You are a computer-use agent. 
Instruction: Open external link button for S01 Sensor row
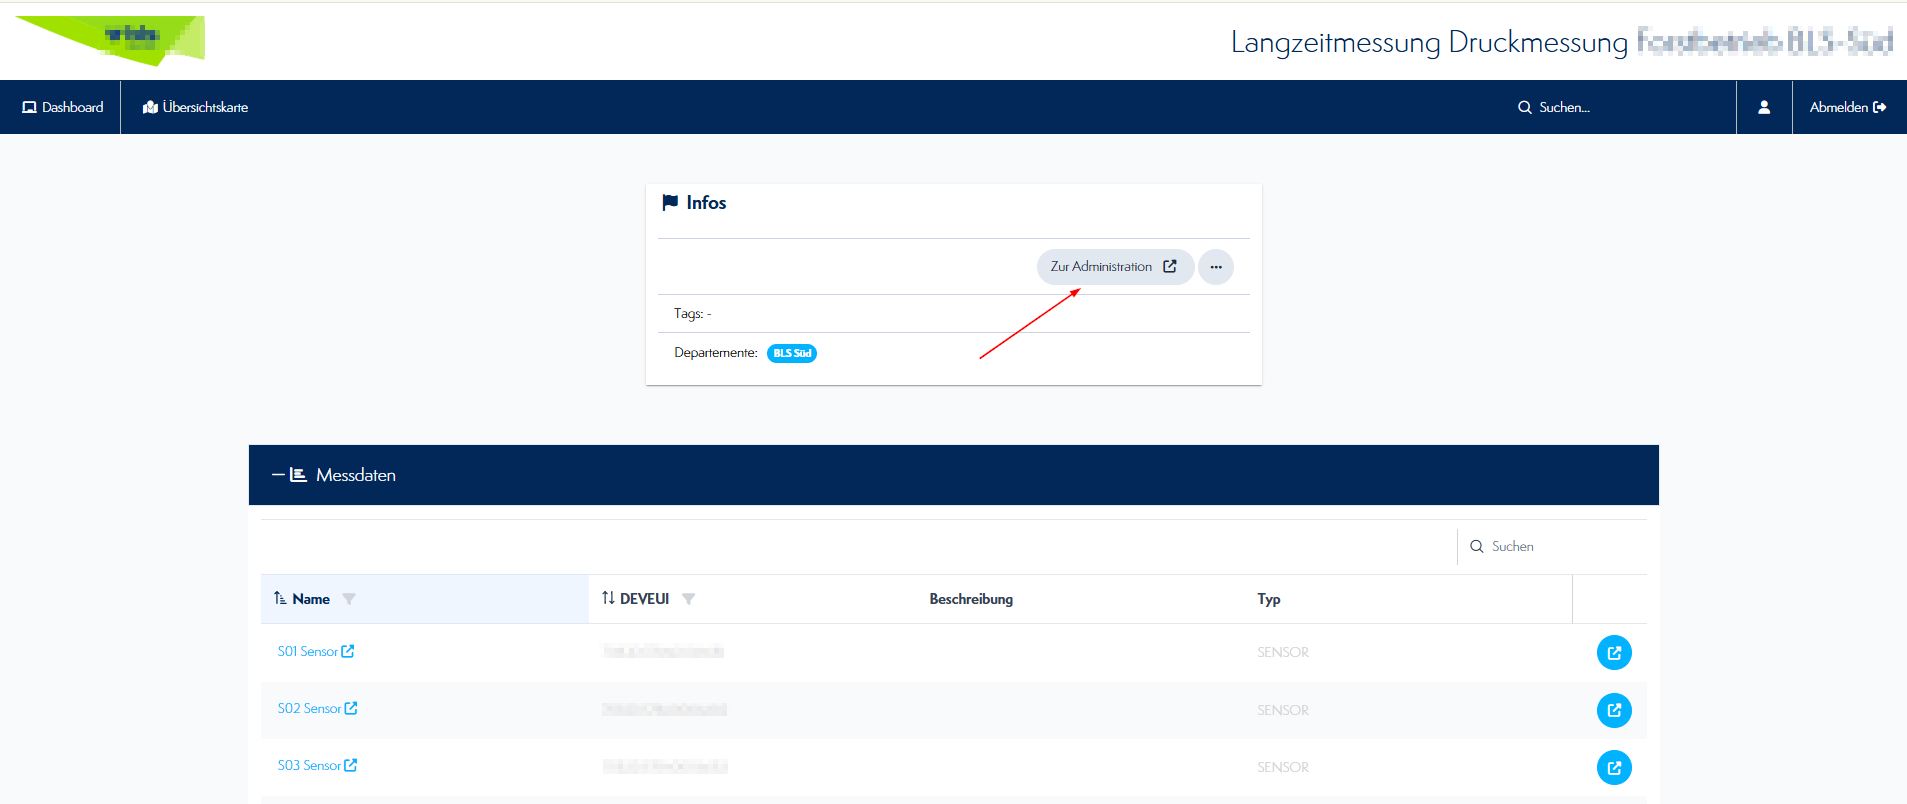[x=1613, y=653]
